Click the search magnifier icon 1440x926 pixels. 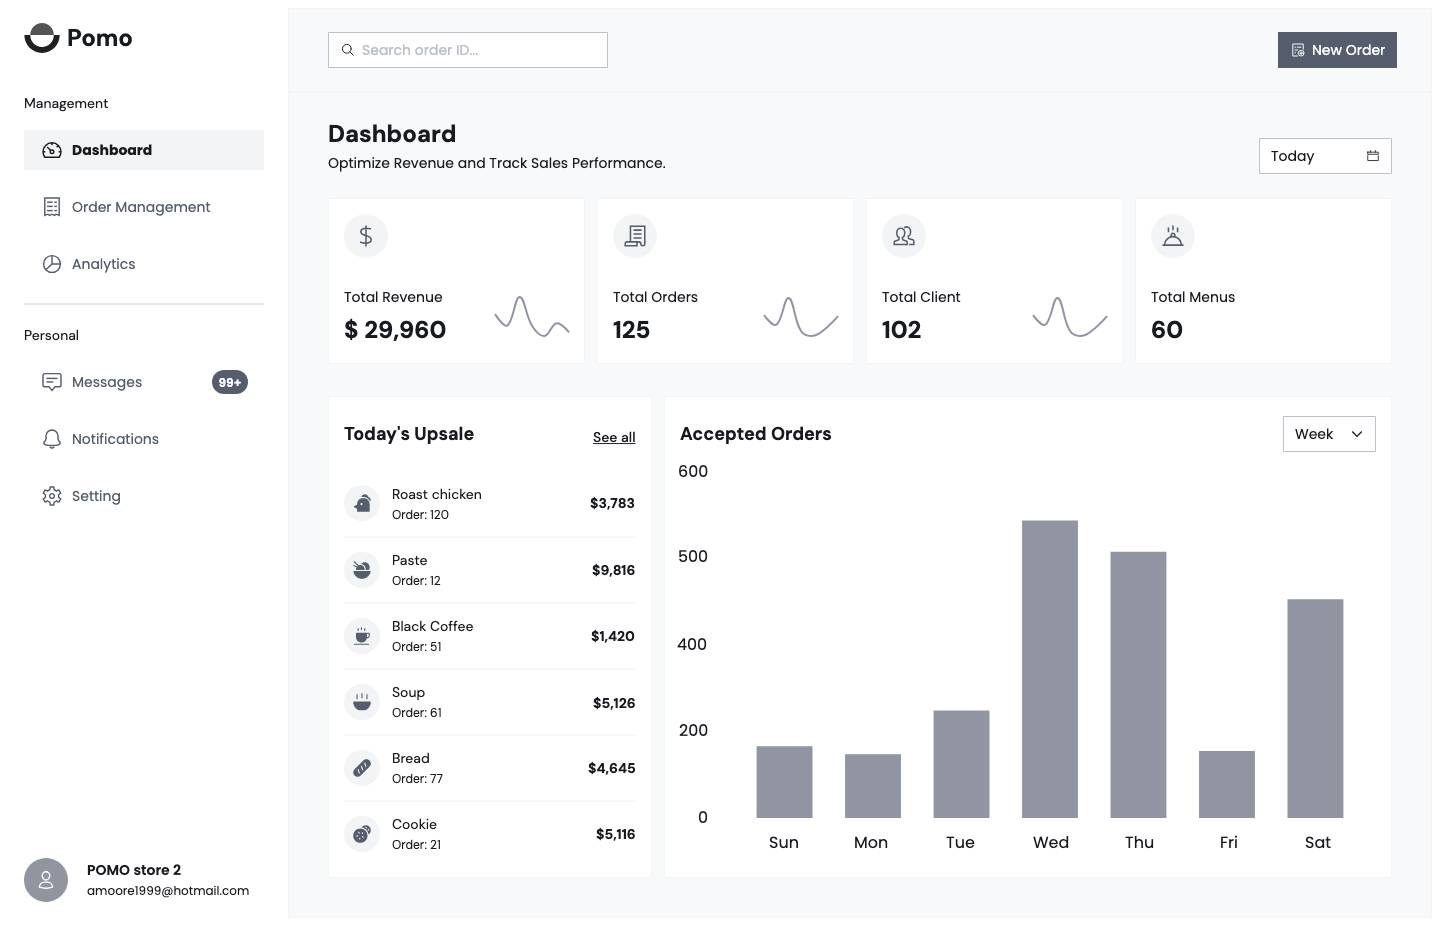click(x=348, y=50)
